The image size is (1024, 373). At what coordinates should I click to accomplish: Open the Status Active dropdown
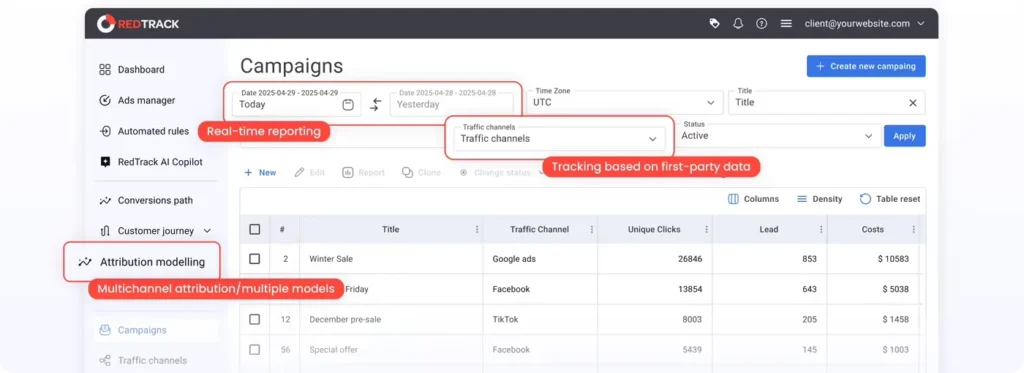click(777, 136)
